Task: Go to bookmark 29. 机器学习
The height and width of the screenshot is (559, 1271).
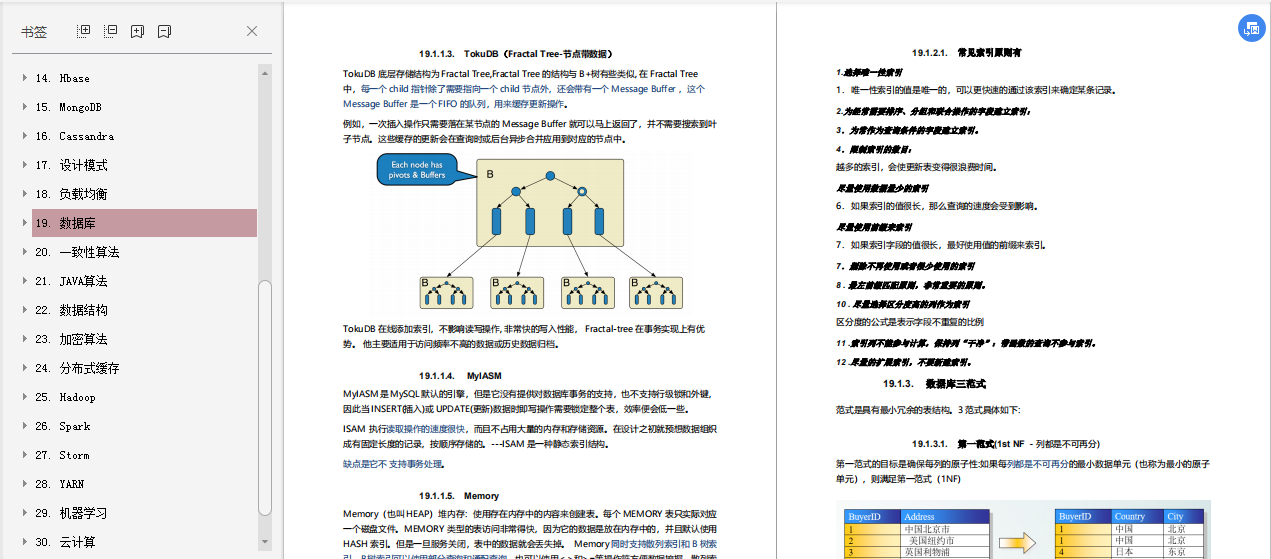Action: pyautogui.click(x=71, y=513)
